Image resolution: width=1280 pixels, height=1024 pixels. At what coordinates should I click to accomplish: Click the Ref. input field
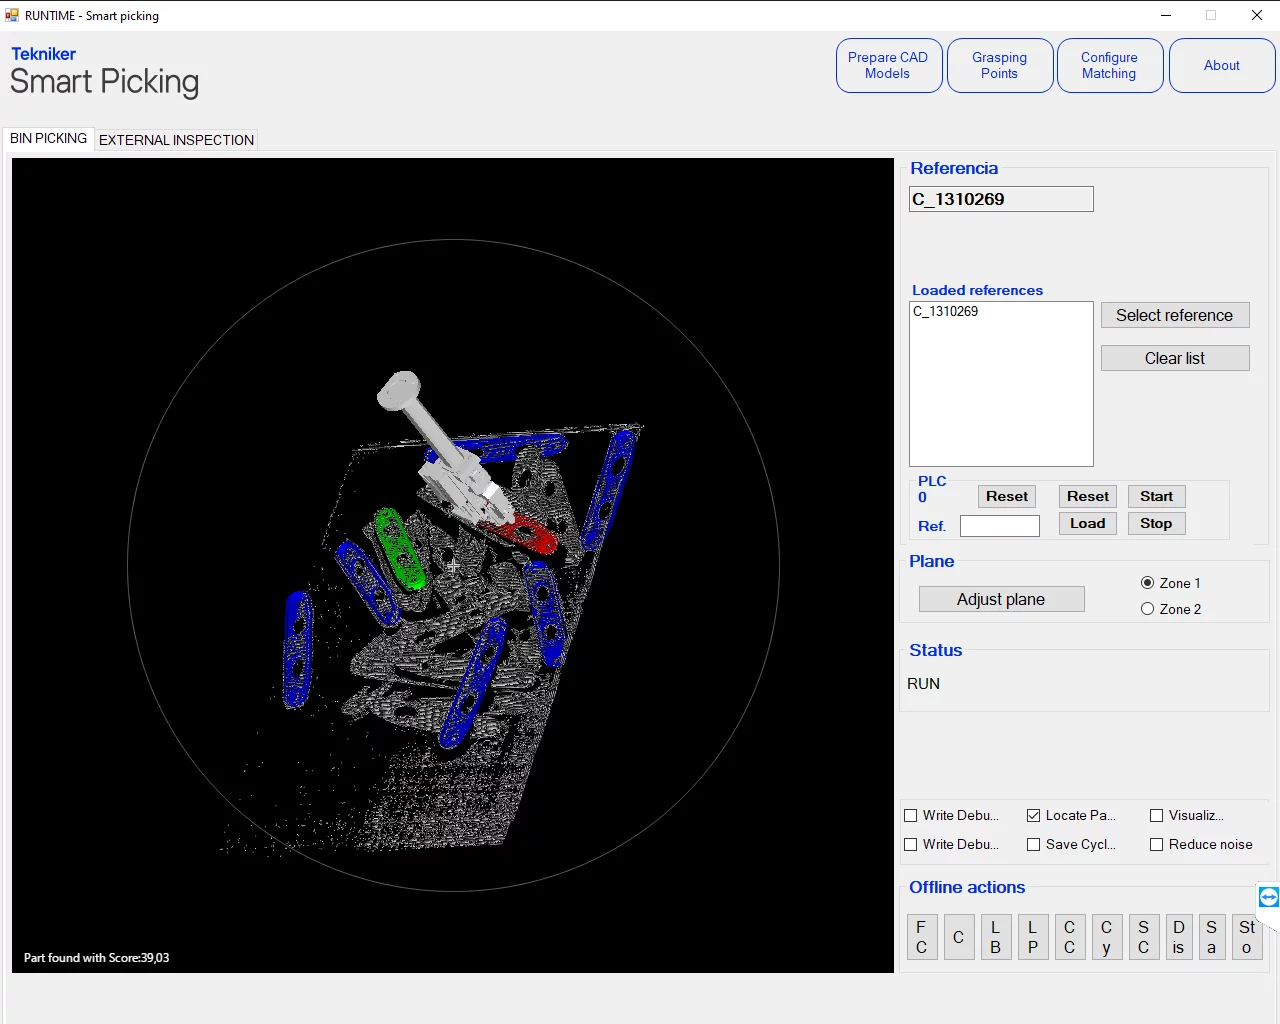[x=999, y=526]
